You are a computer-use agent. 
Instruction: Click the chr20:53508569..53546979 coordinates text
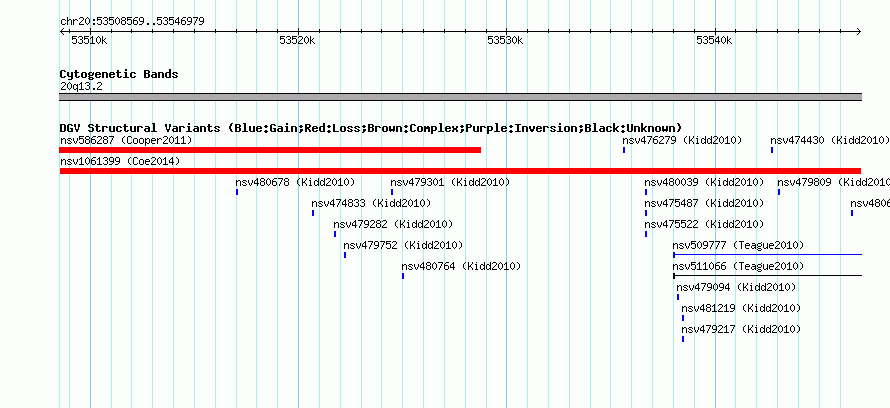coord(132,22)
